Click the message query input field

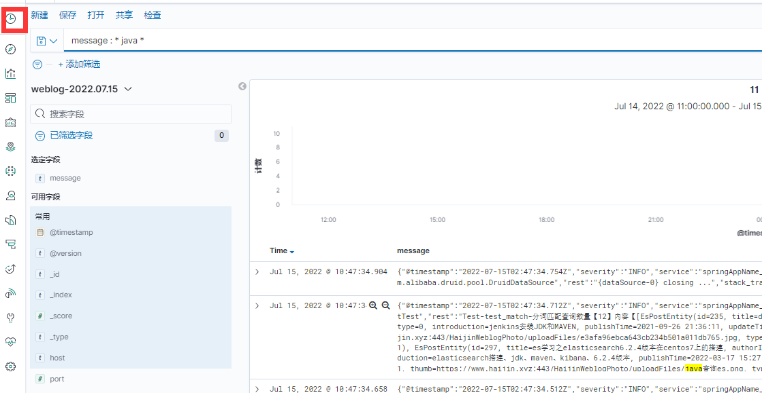click(412, 41)
